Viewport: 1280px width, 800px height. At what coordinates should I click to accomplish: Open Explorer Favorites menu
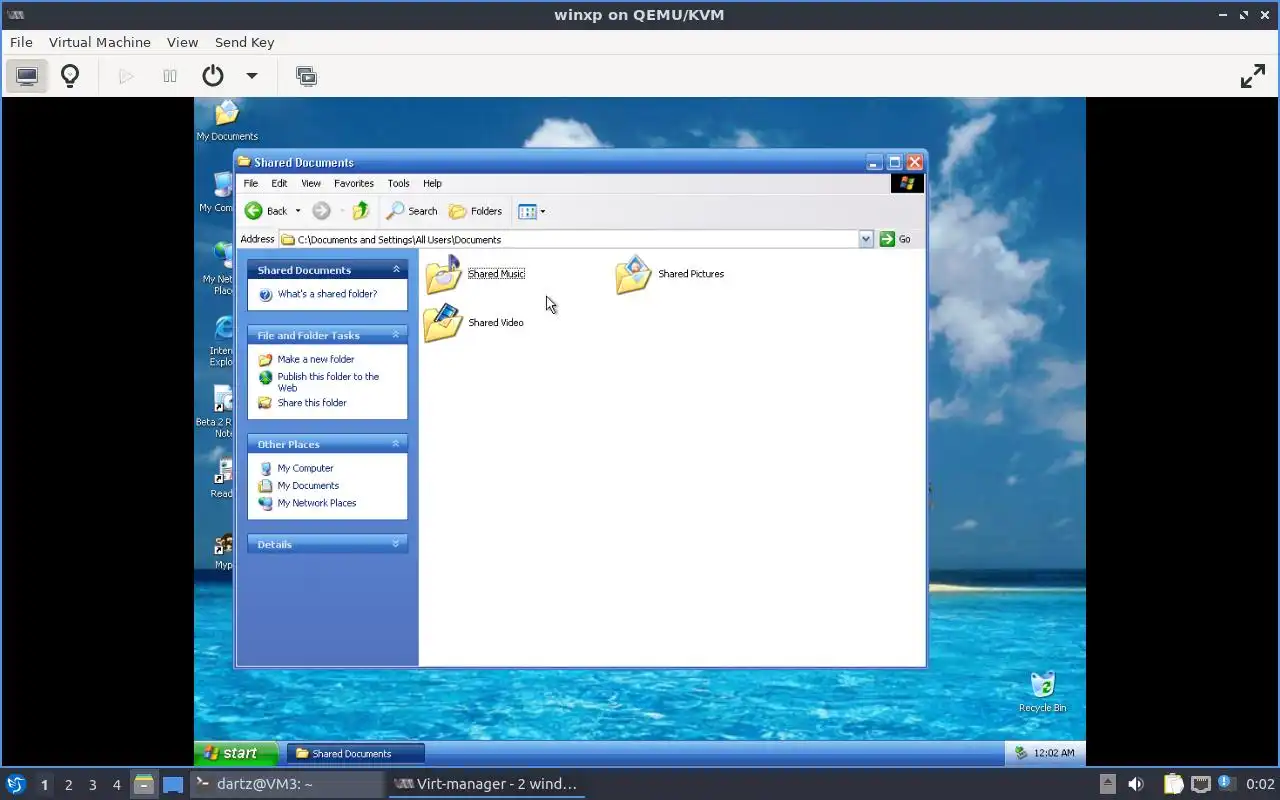point(354,183)
